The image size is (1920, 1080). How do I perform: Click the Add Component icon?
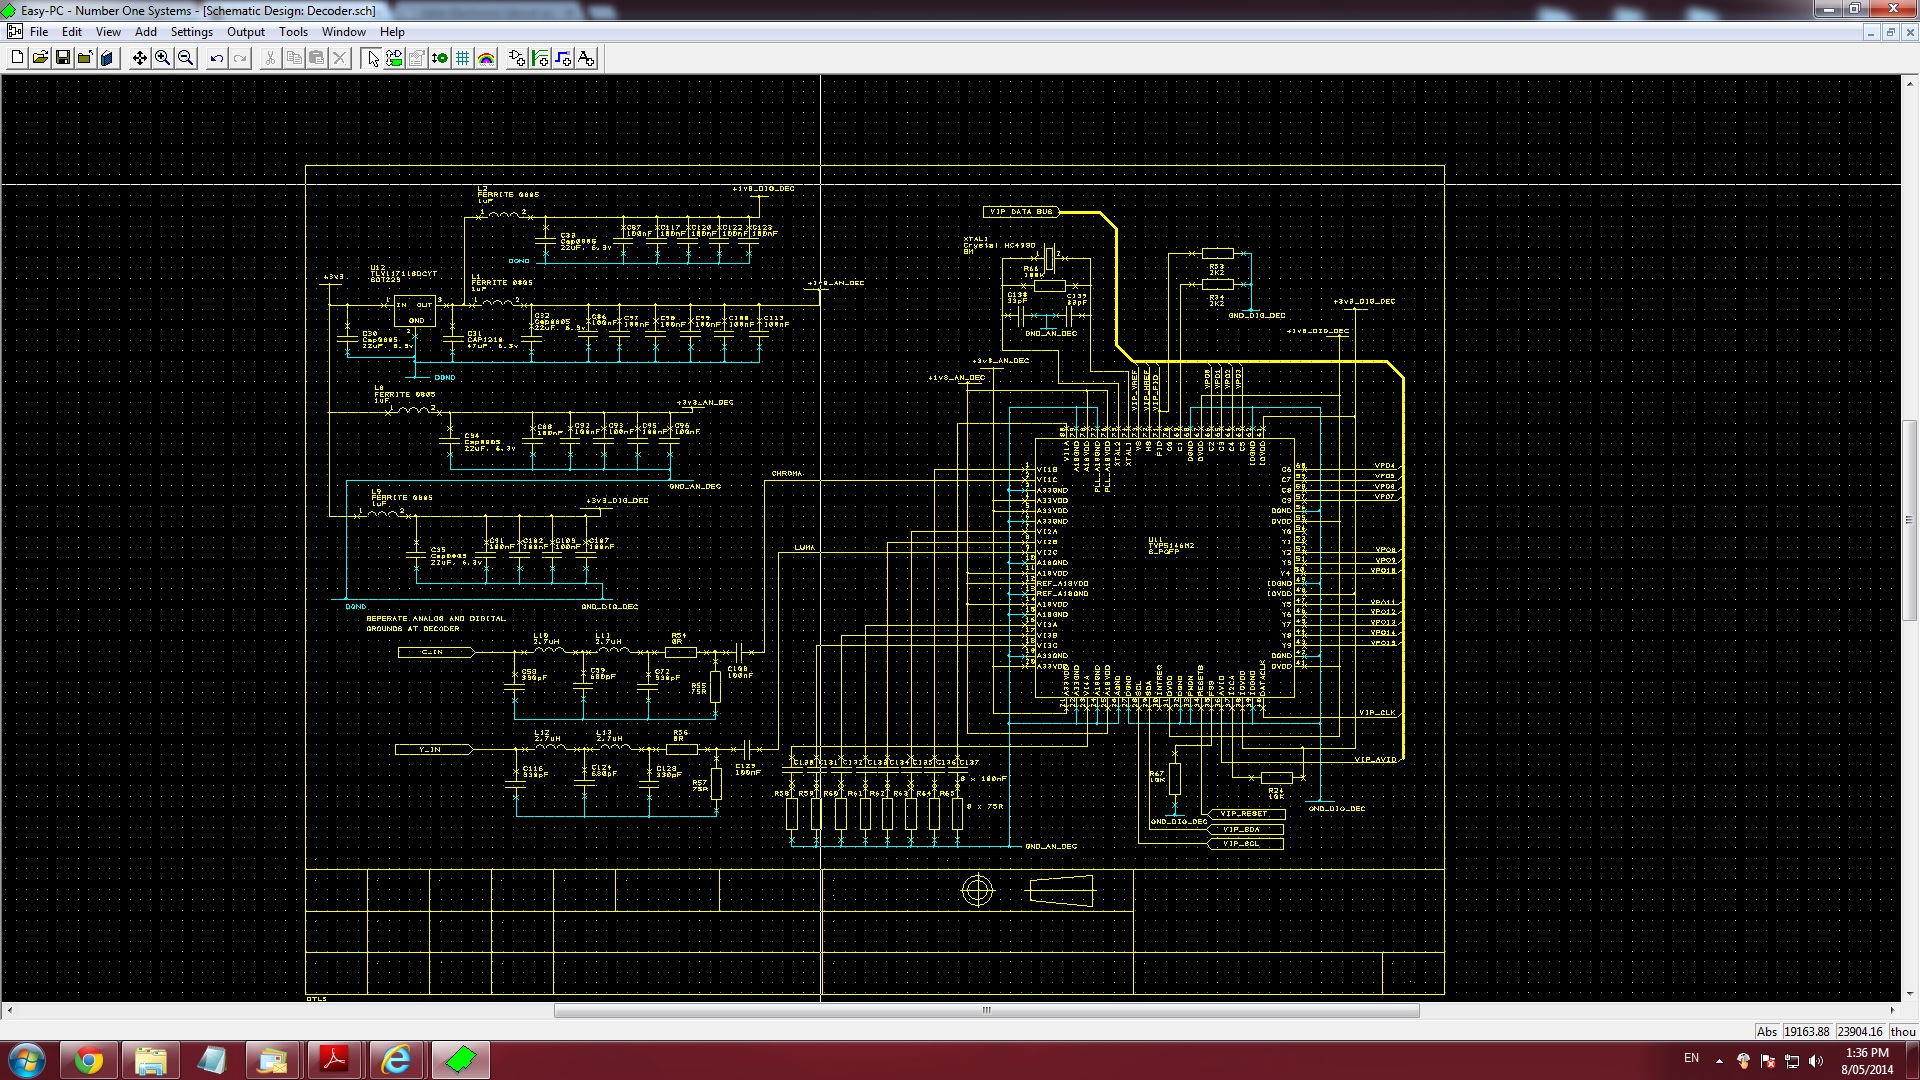tap(517, 58)
